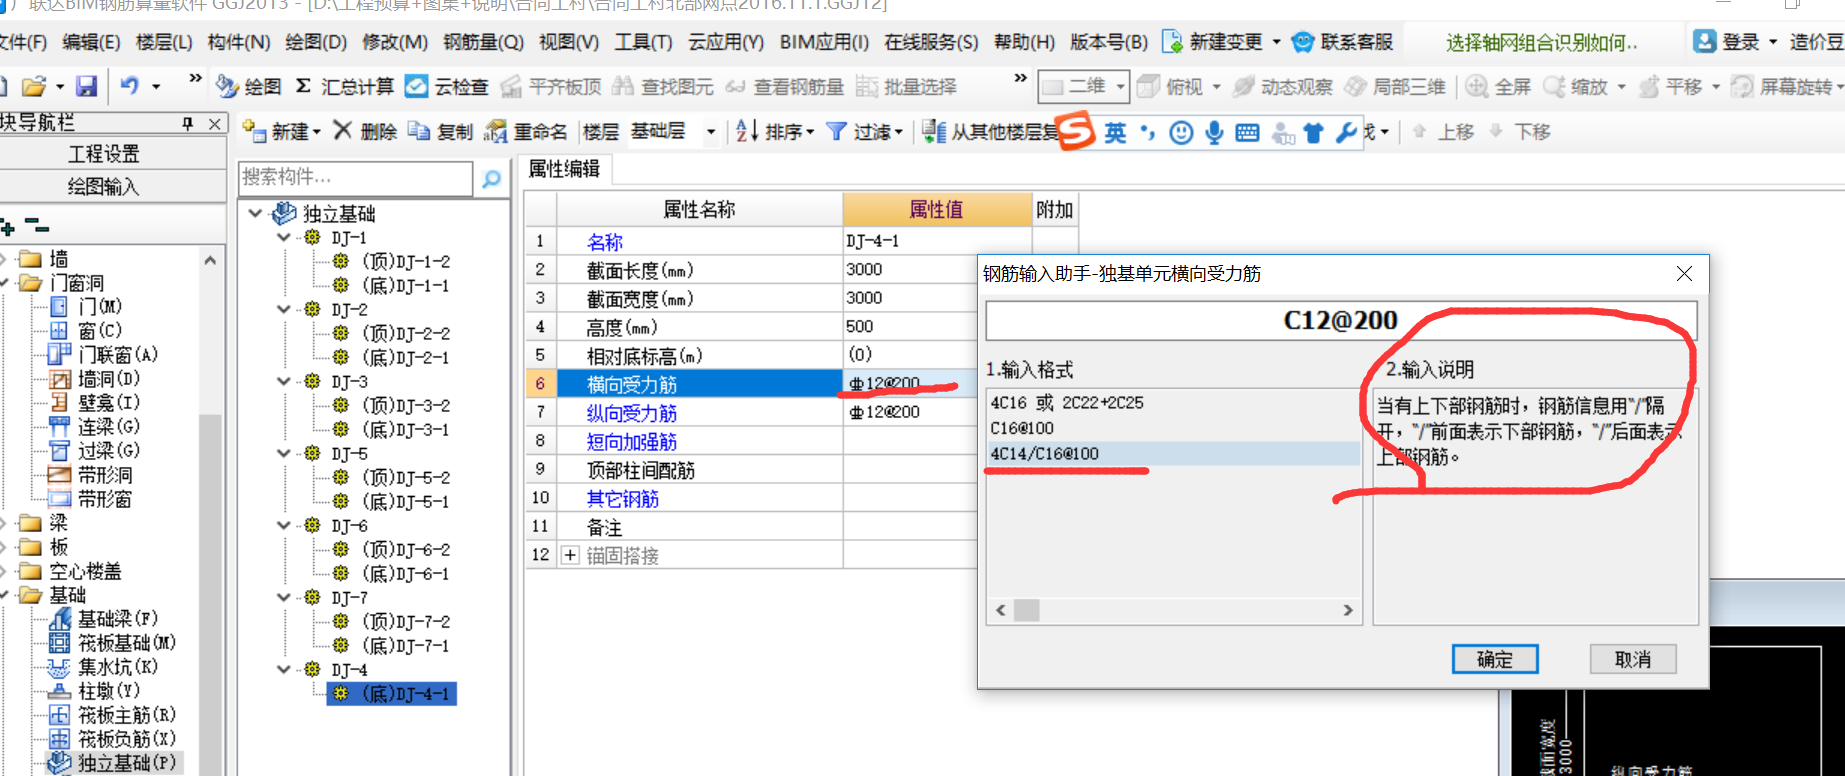Click the 俯视 top view tool
The image size is (1845, 776).
[x=1170, y=87]
